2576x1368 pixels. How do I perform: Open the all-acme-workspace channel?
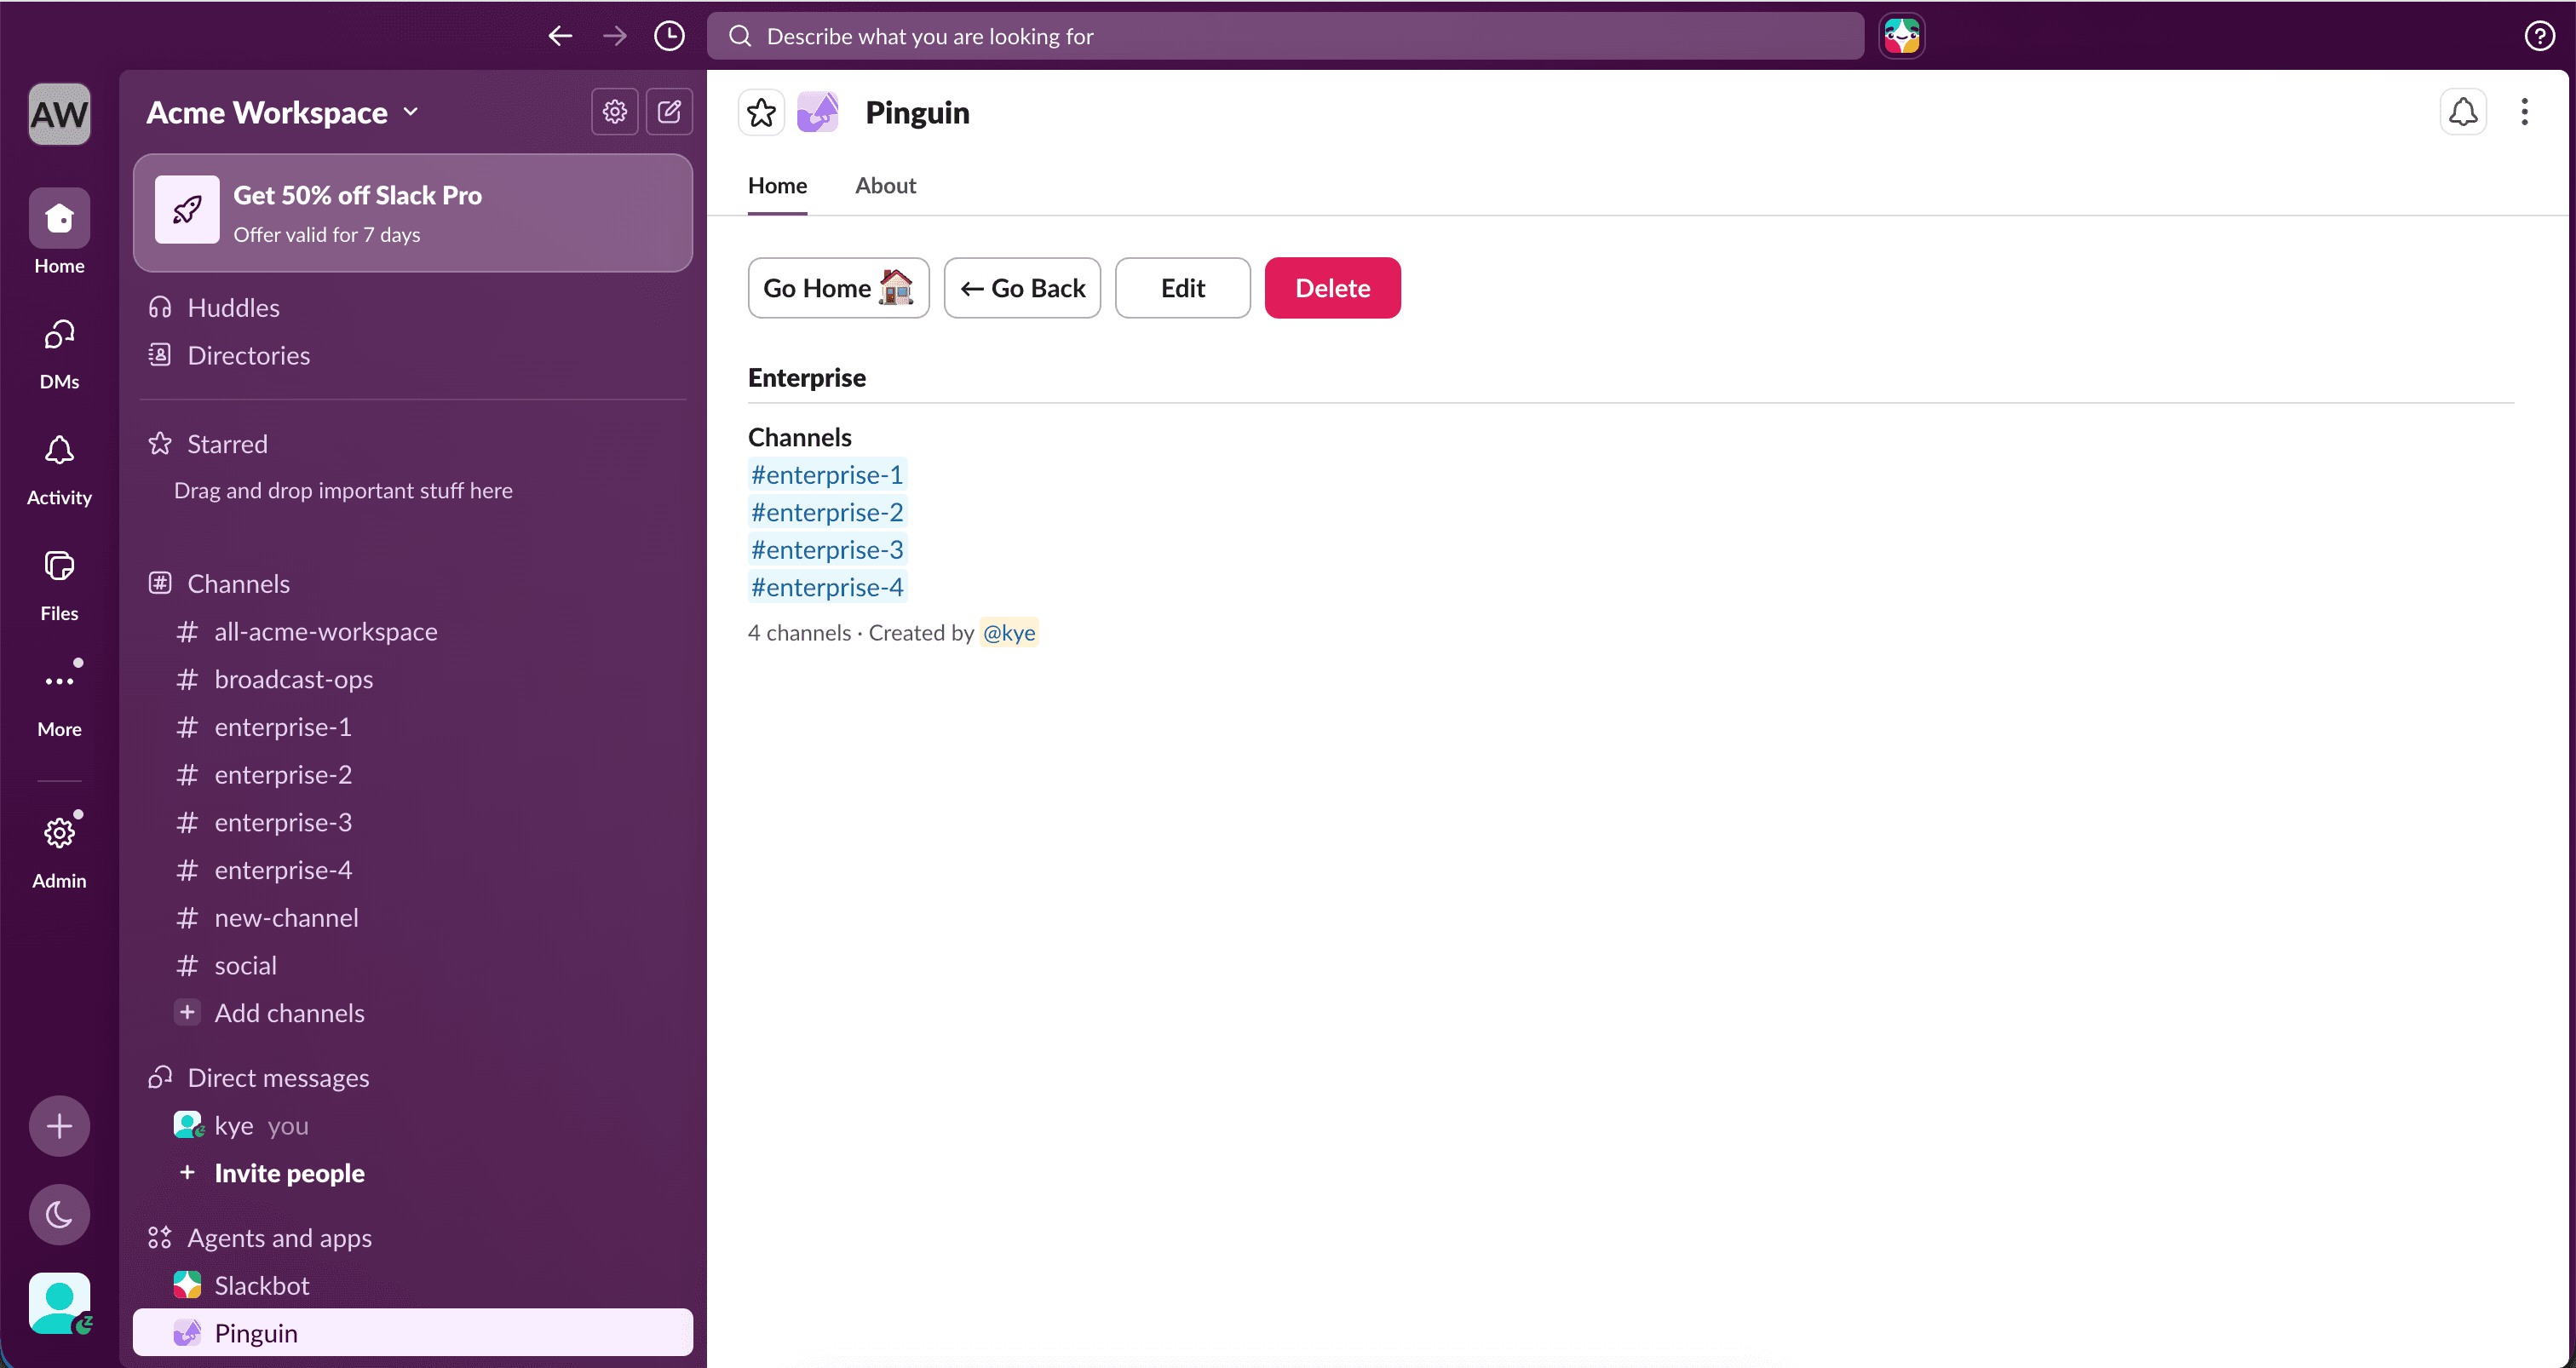click(x=412, y=632)
